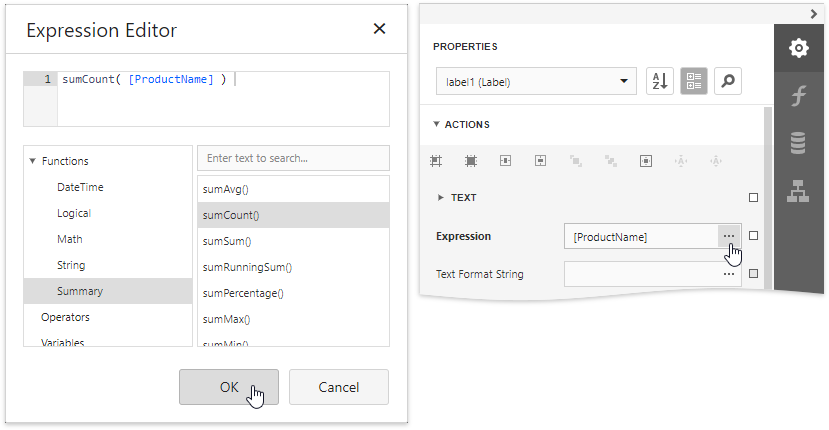Collapse the right panel chevron arrow
The image size is (829, 430).
[814, 13]
